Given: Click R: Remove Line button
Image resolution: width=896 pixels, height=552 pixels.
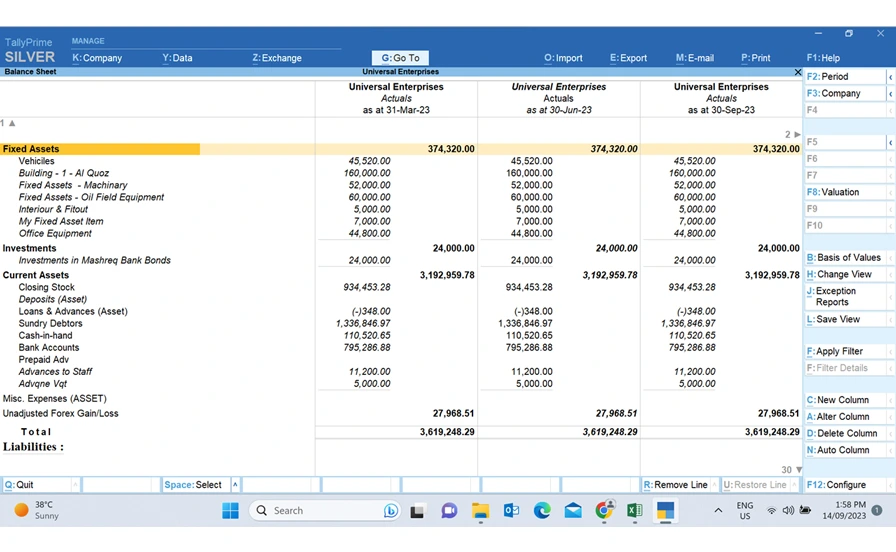Looking at the screenshot, I should click(x=675, y=485).
